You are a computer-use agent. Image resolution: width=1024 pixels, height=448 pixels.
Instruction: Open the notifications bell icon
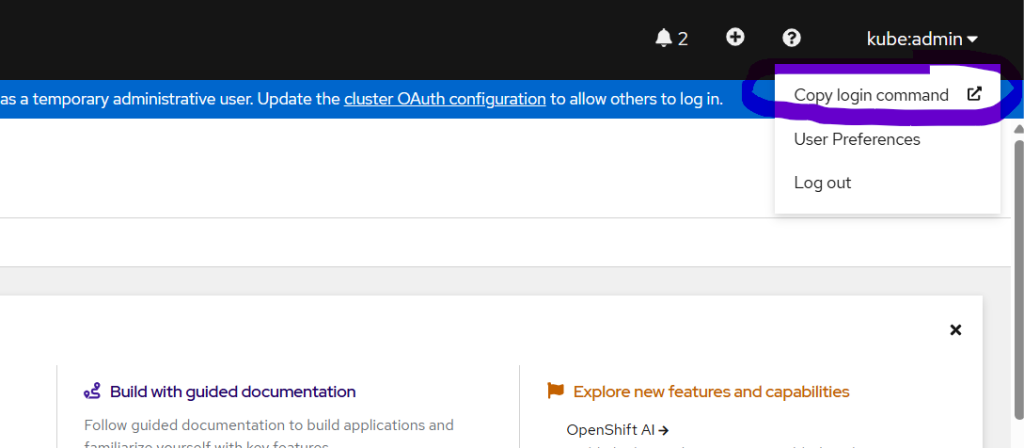coord(663,38)
